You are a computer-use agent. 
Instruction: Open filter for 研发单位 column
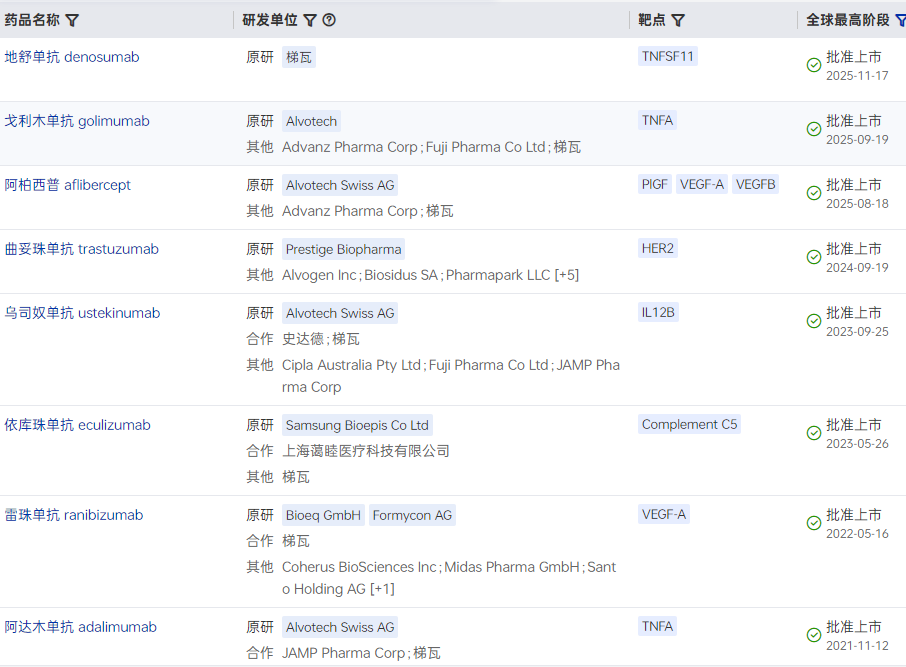point(310,20)
